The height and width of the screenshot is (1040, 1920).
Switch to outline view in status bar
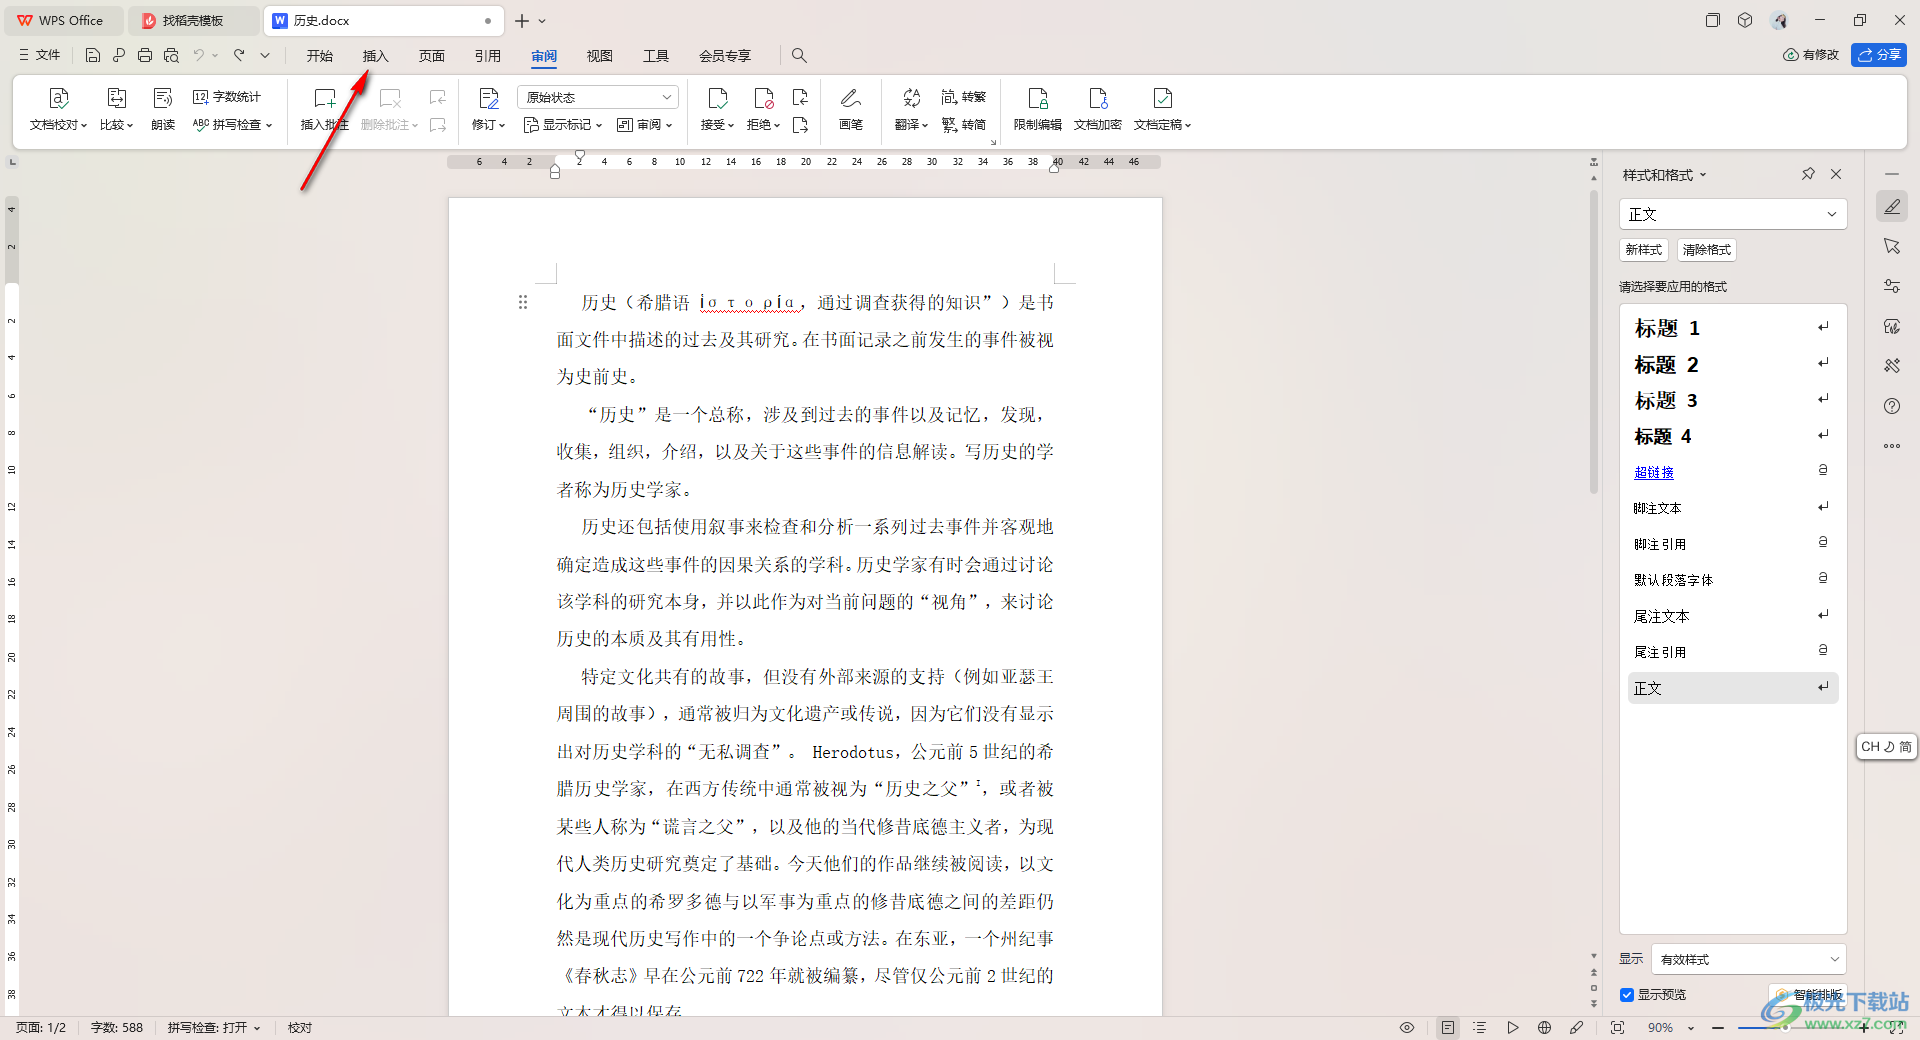tap(1480, 1028)
